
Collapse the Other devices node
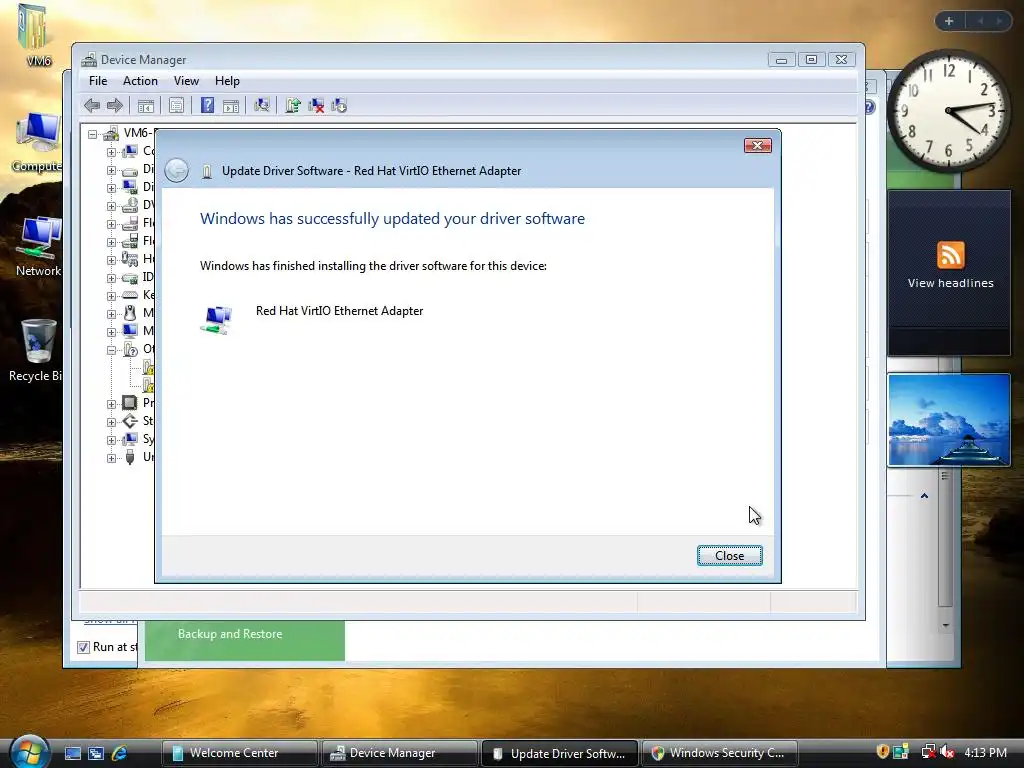[111, 350]
